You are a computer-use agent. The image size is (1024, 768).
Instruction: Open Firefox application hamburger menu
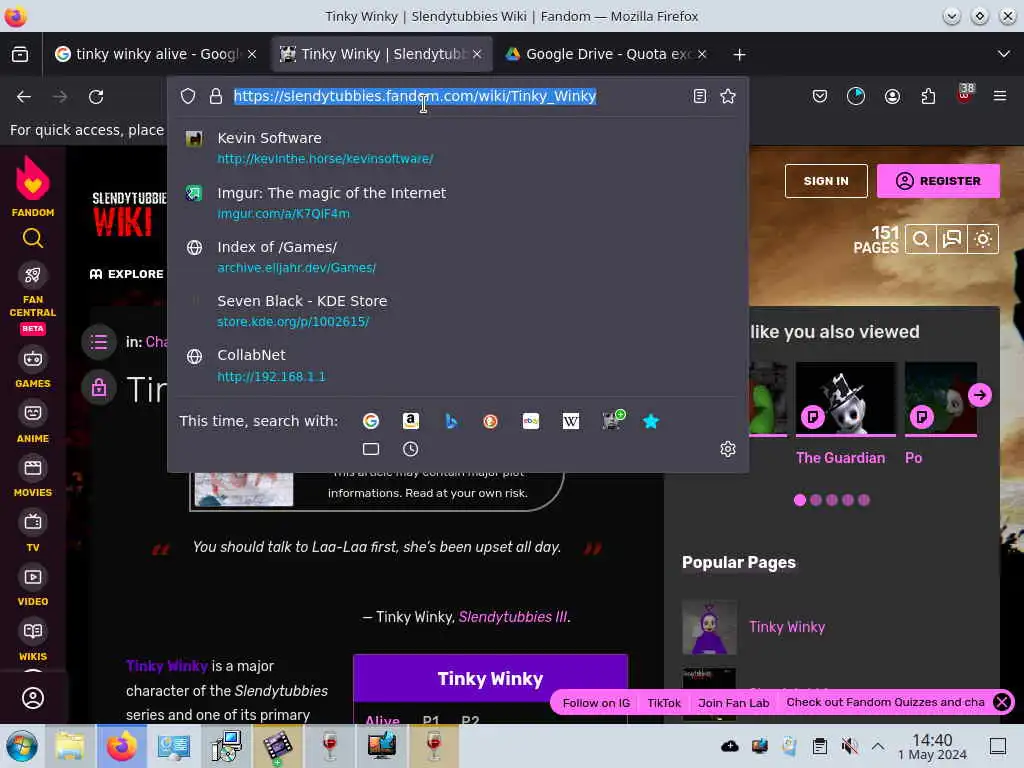click(x=1000, y=96)
